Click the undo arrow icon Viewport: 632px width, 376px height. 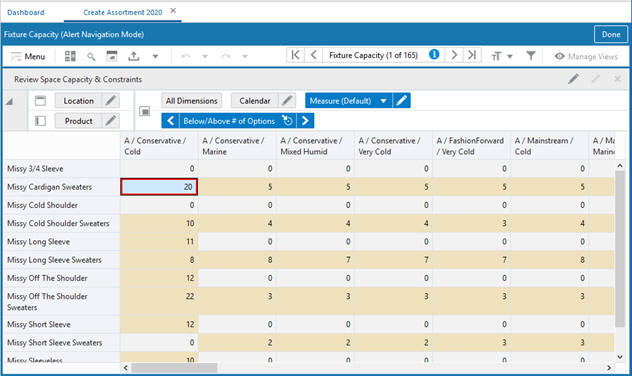pyautogui.click(x=186, y=56)
